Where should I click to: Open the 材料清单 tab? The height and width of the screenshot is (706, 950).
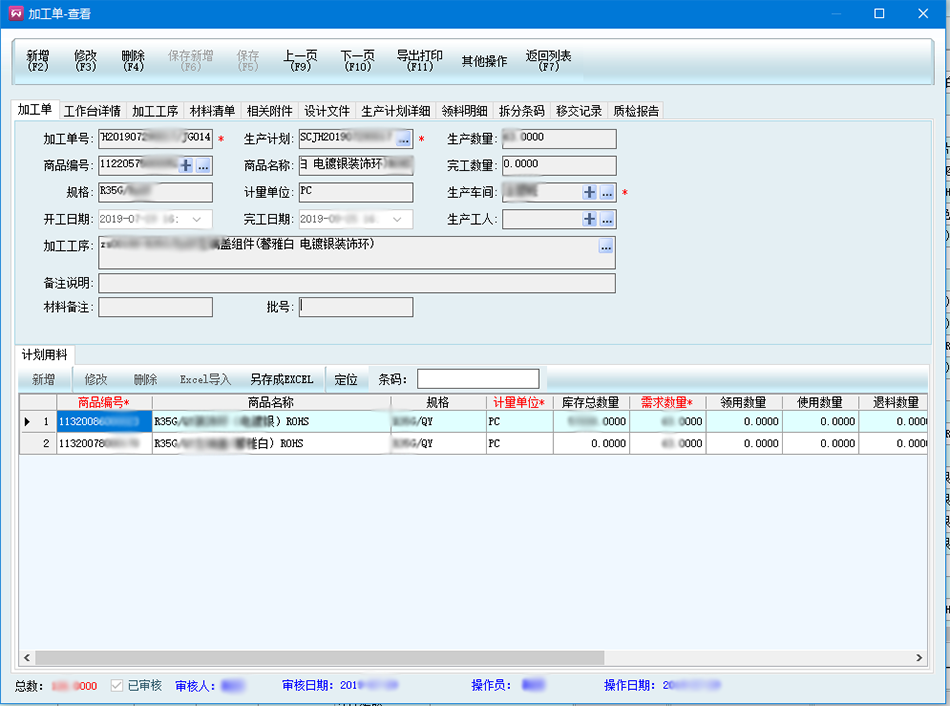(x=212, y=111)
